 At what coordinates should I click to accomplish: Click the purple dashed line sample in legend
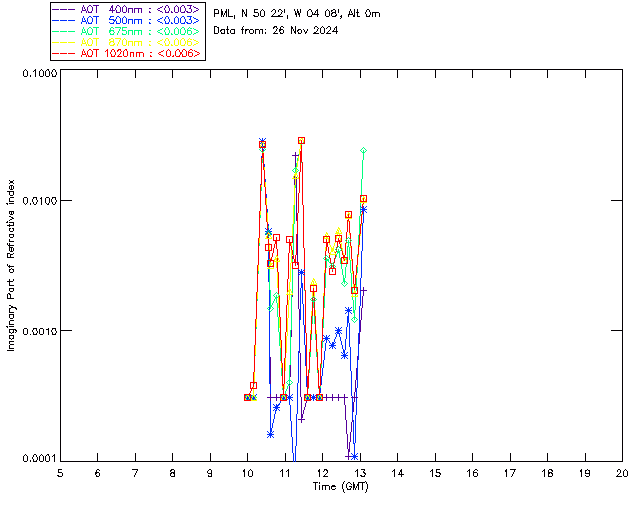coord(64,9)
